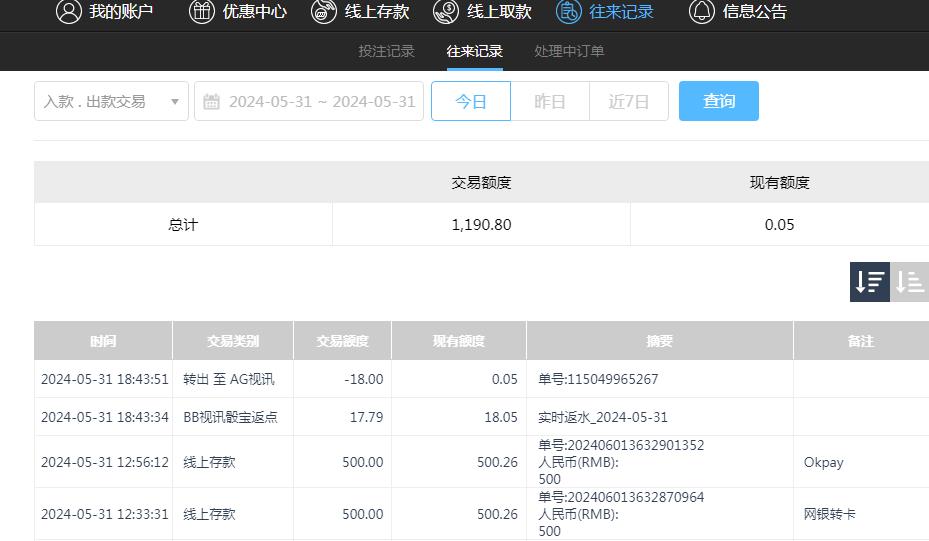Image resolution: width=929 pixels, height=541 pixels.
Task: Click summary balance 0.05 in 总计 row
Action: click(x=779, y=225)
